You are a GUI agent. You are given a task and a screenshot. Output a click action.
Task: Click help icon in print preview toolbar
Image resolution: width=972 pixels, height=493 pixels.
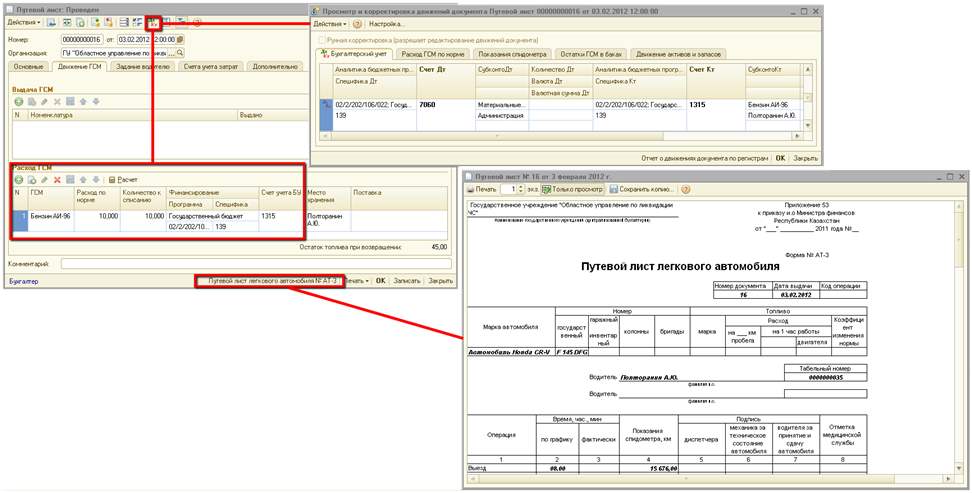(686, 189)
